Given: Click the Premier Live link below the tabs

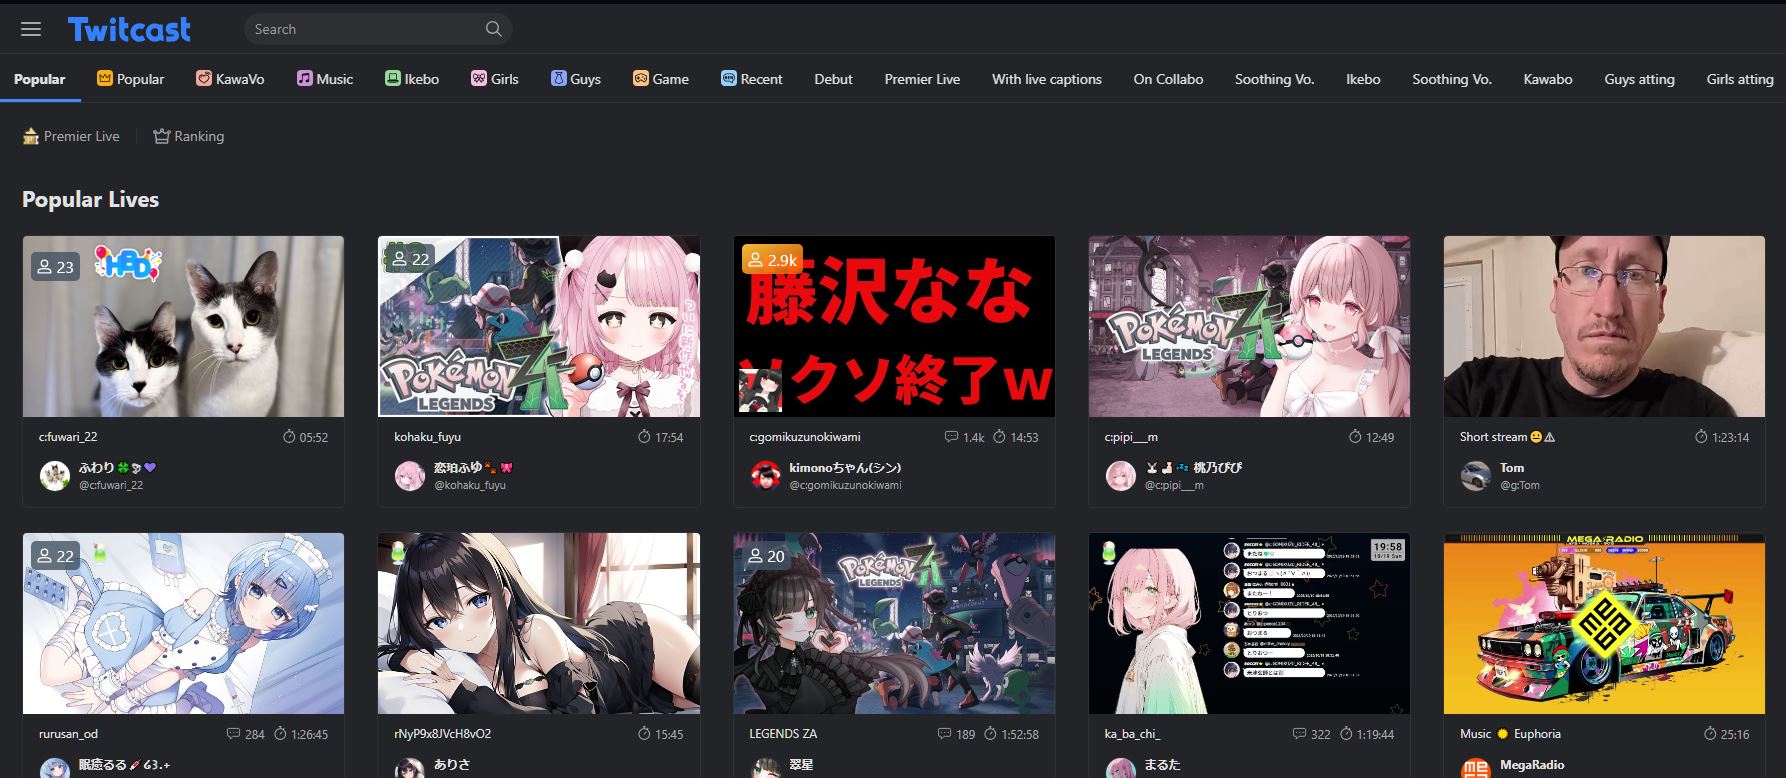Looking at the screenshot, I should [71, 136].
